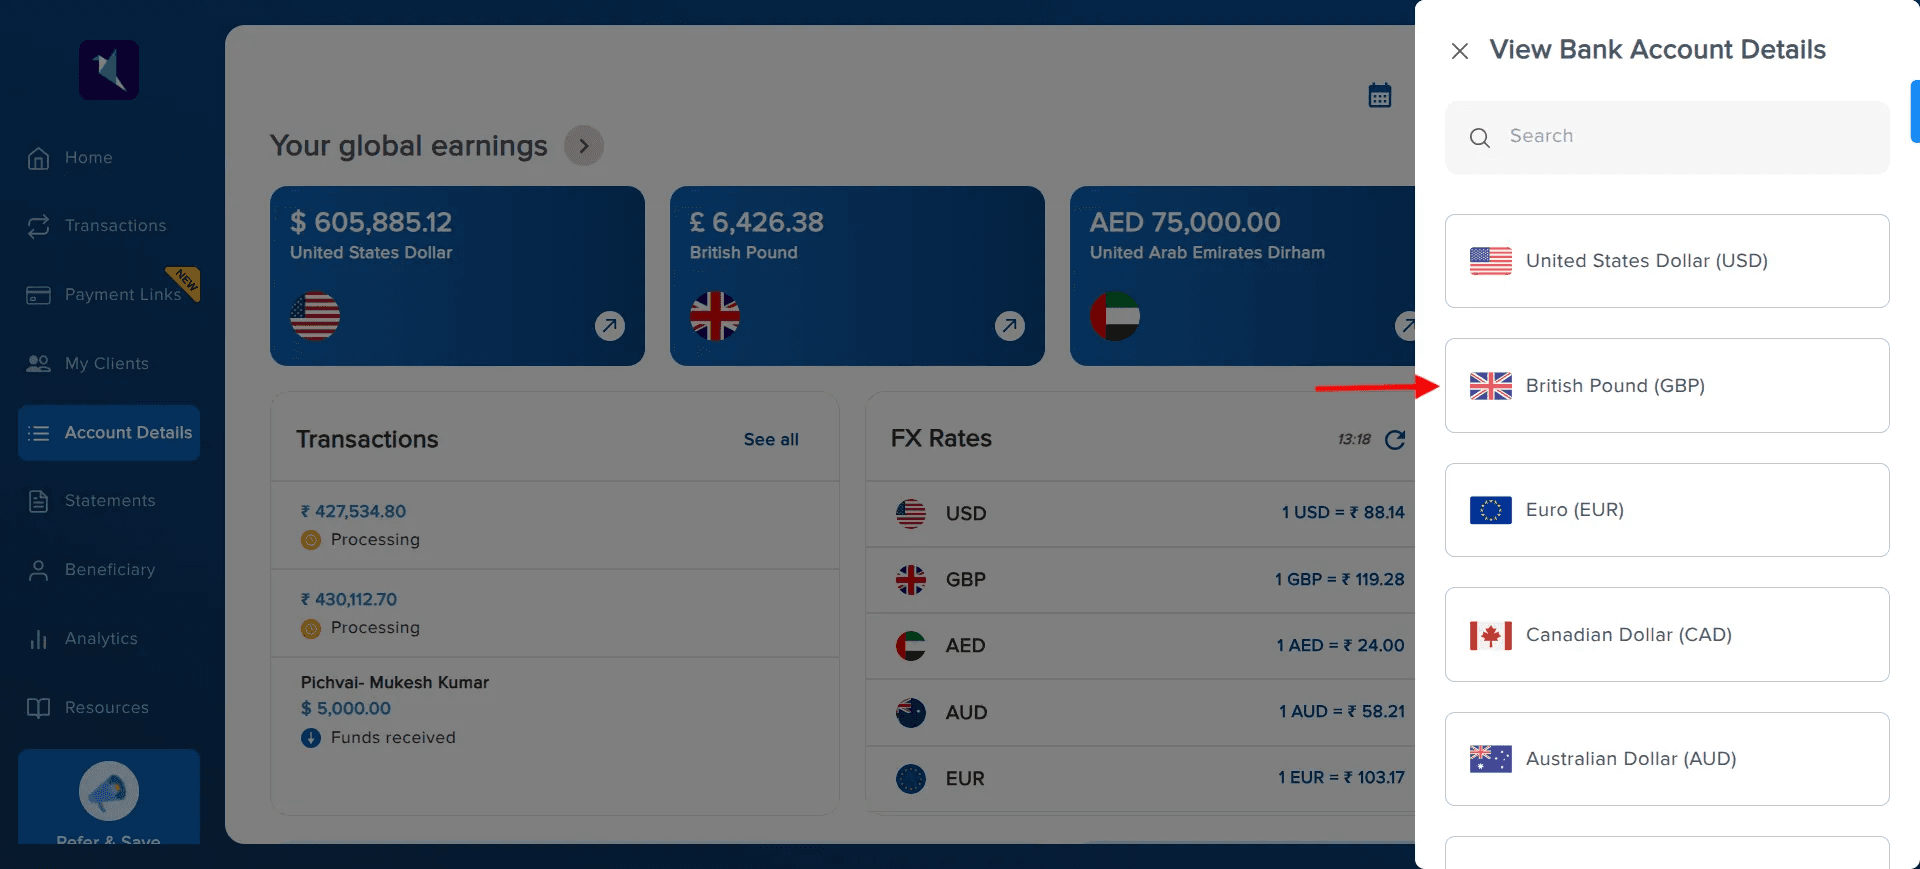Open Payment Links menu item
Screen dimensions: 1920x869
[x=122, y=295]
